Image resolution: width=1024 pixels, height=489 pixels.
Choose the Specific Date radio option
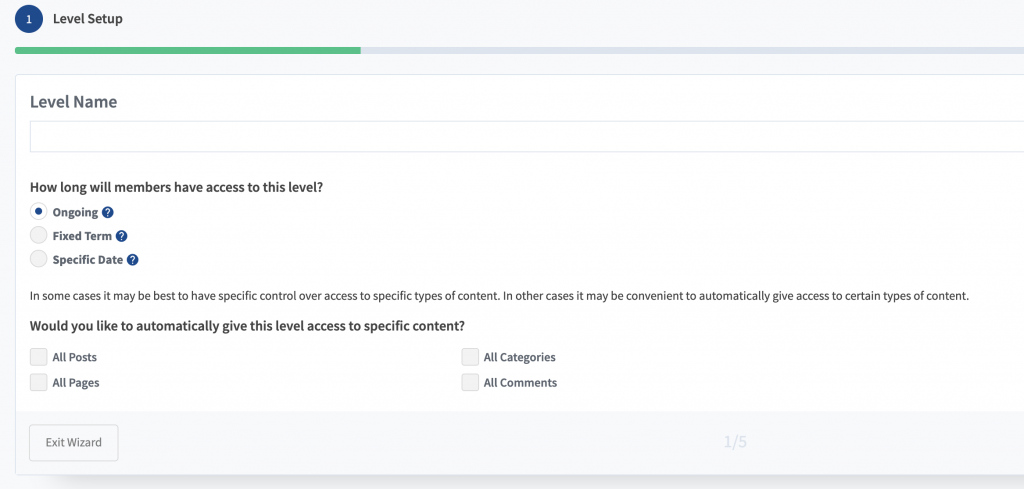(x=39, y=259)
